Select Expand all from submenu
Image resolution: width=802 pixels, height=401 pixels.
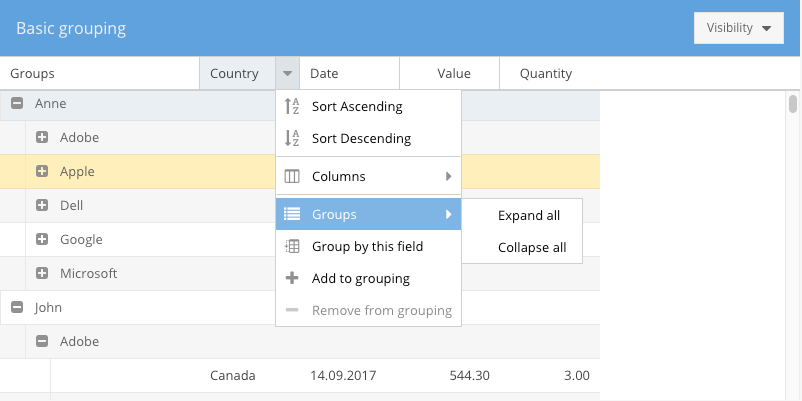click(x=528, y=215)
